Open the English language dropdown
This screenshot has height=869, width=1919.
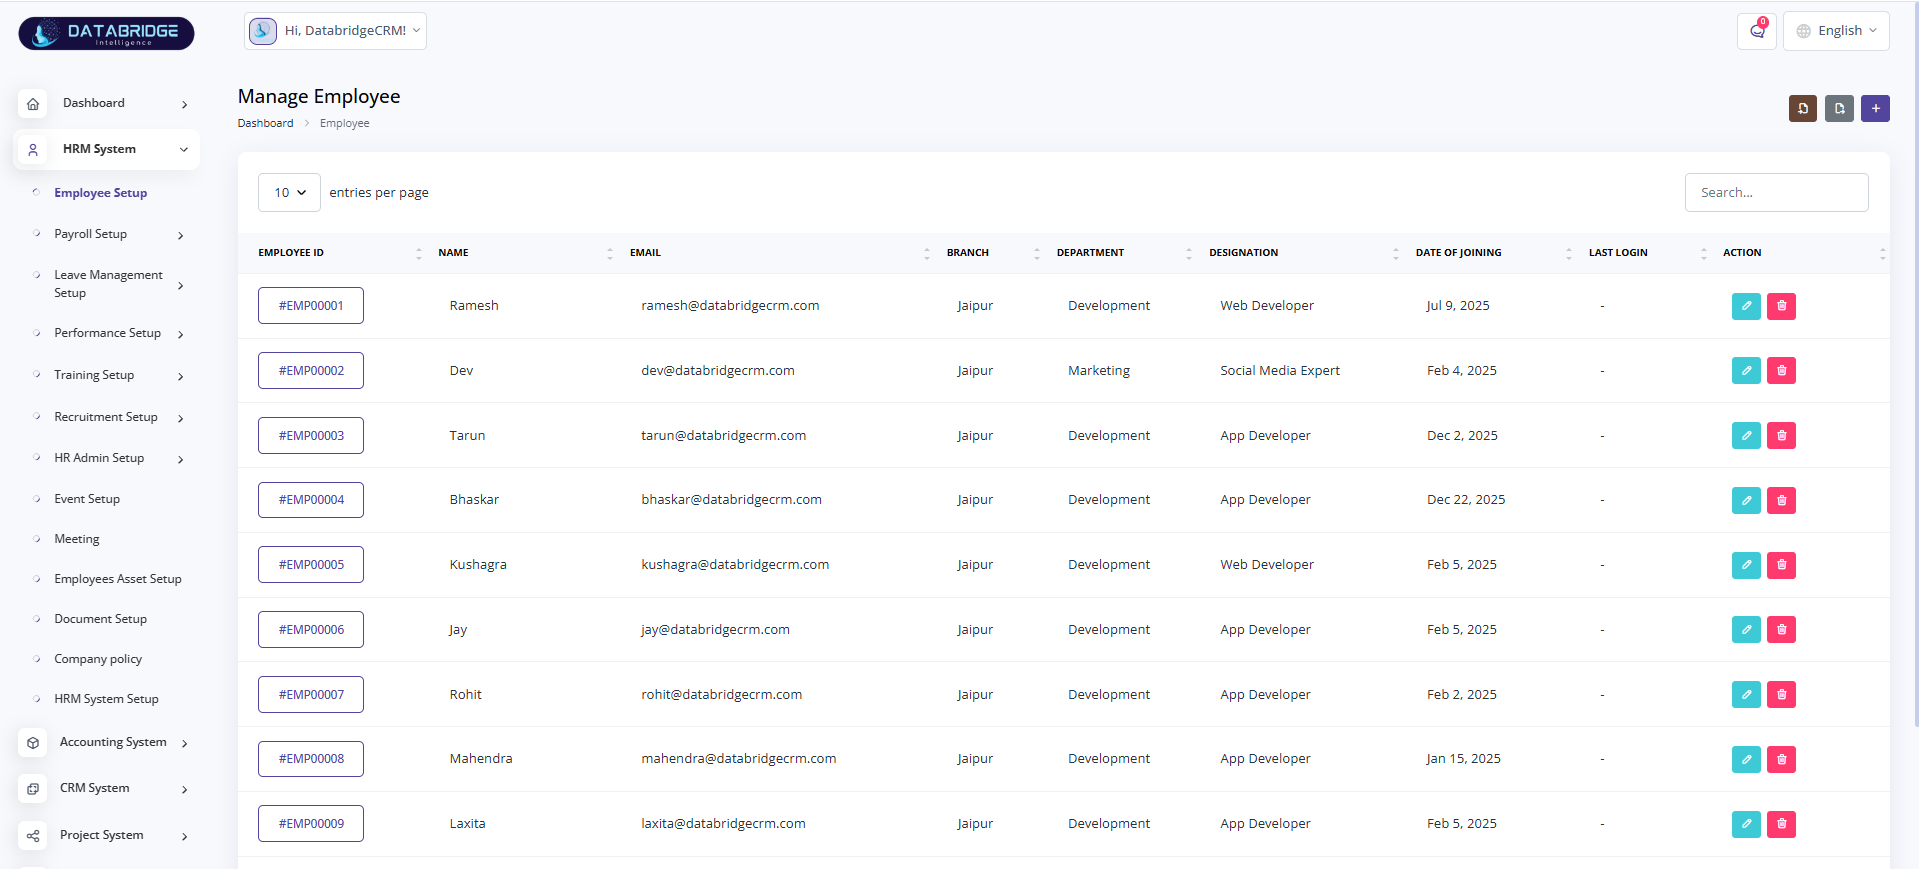coord(1836,31)
